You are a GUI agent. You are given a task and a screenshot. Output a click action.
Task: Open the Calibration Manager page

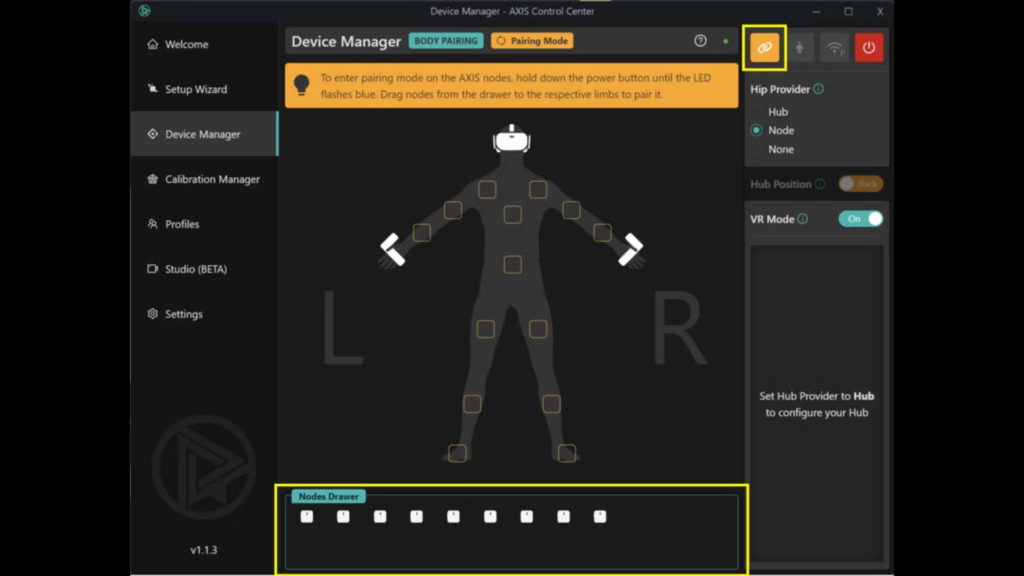(x=211, y=179)
